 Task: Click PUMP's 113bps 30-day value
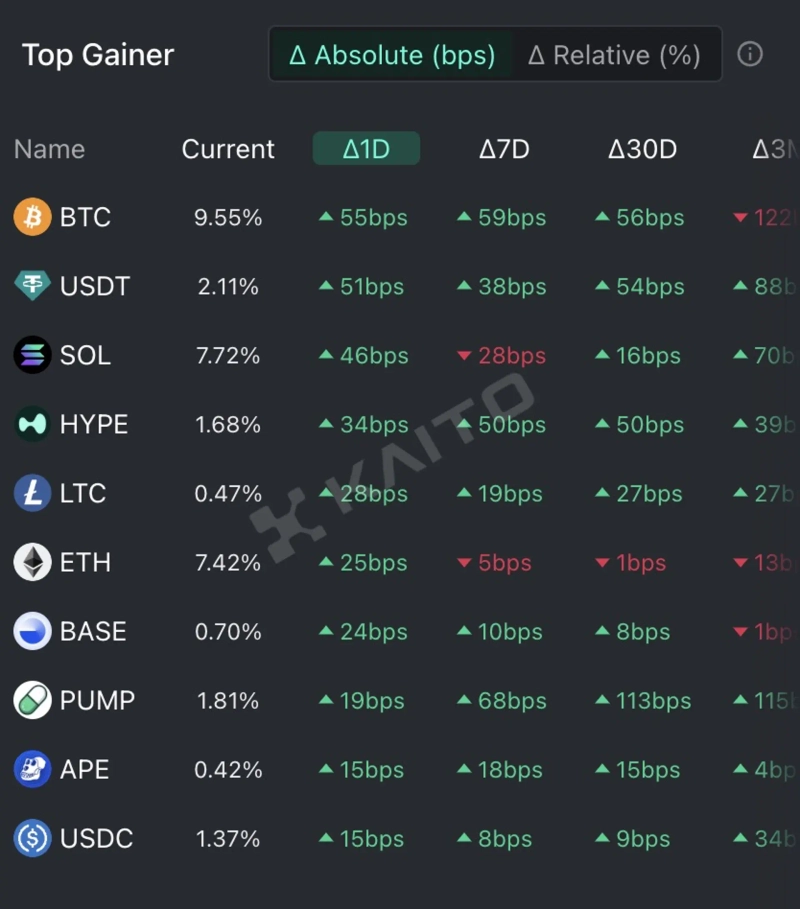[x=652, y=700]
